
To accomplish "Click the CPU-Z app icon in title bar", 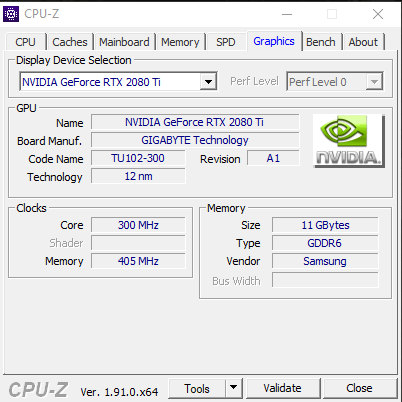I will [x=11, y=14].
